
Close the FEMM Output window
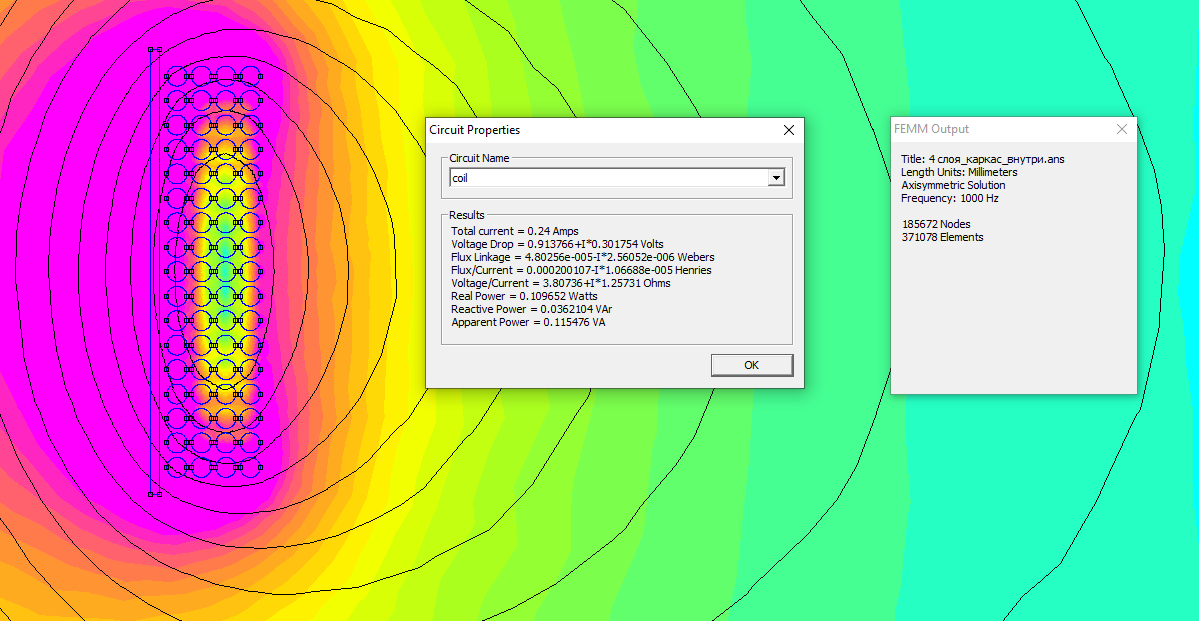click(1122, 129)
